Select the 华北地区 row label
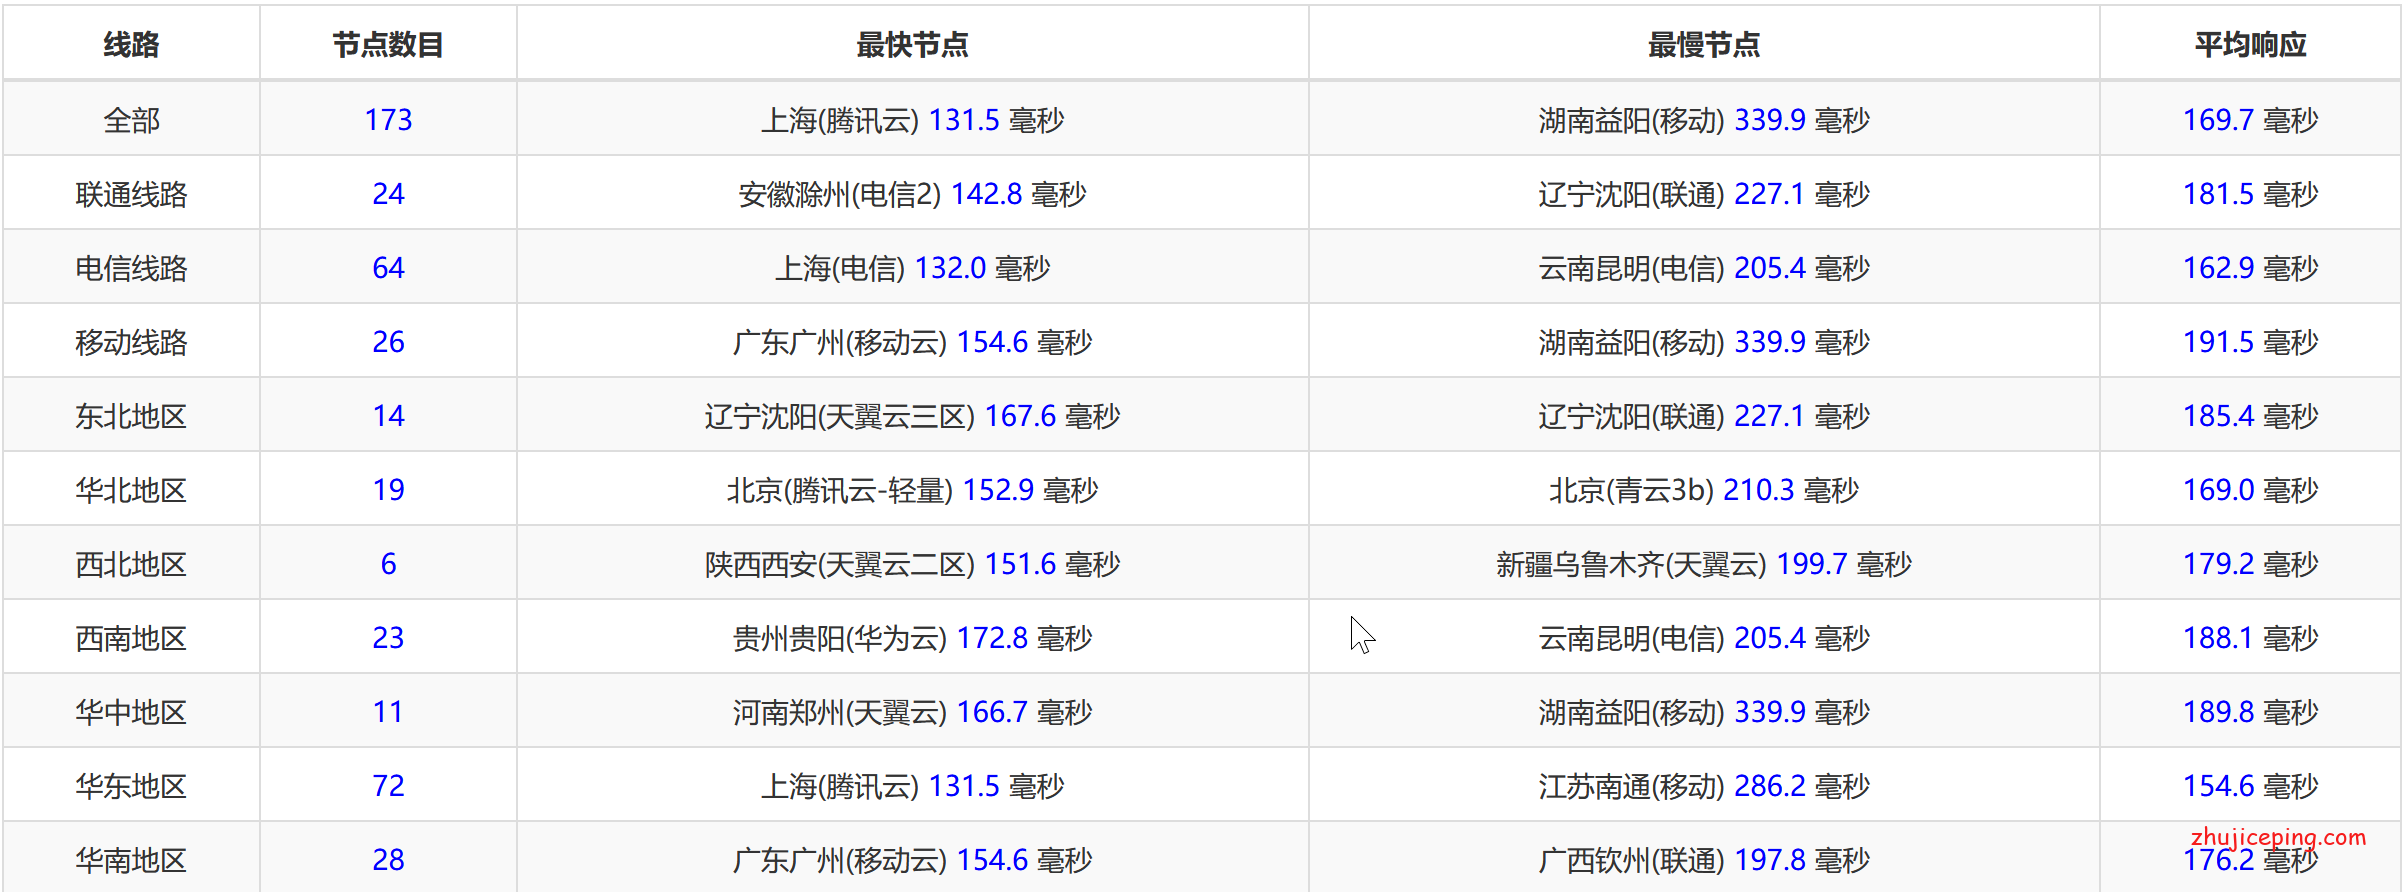 (x=131, y=490)
